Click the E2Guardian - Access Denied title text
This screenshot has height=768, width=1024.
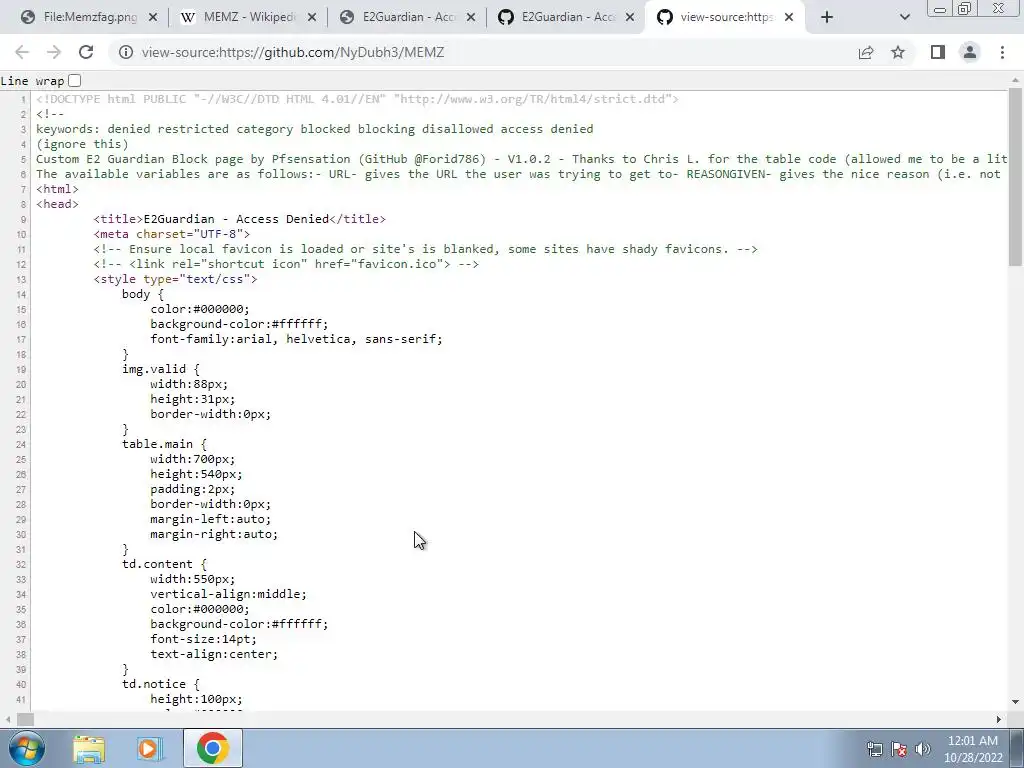coord(236,219)
